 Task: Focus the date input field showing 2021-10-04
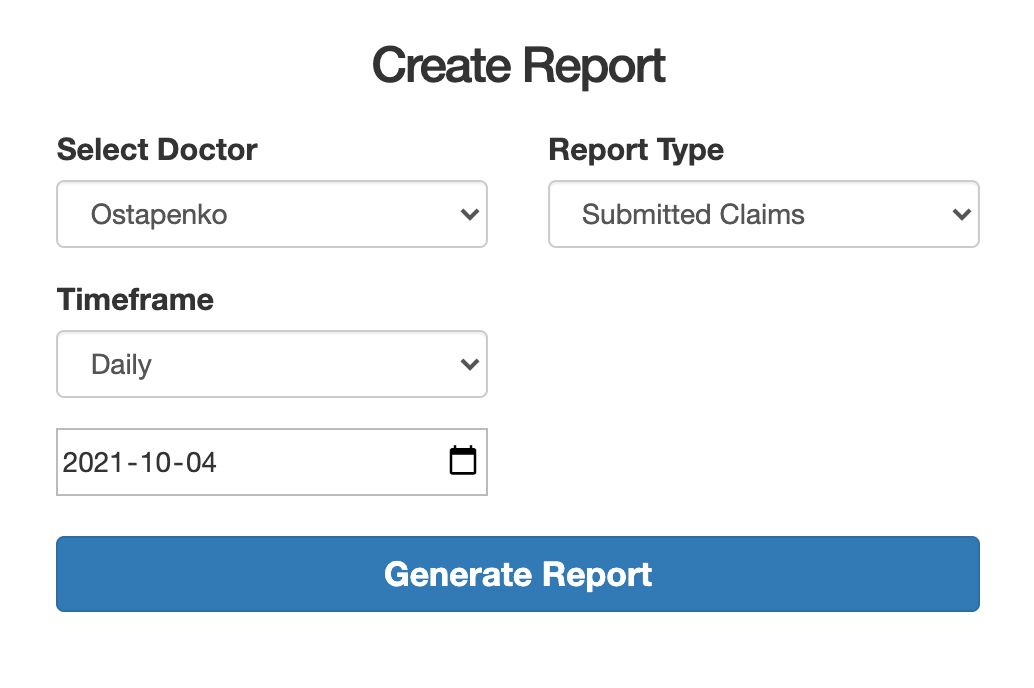click(x=272, y=462)
